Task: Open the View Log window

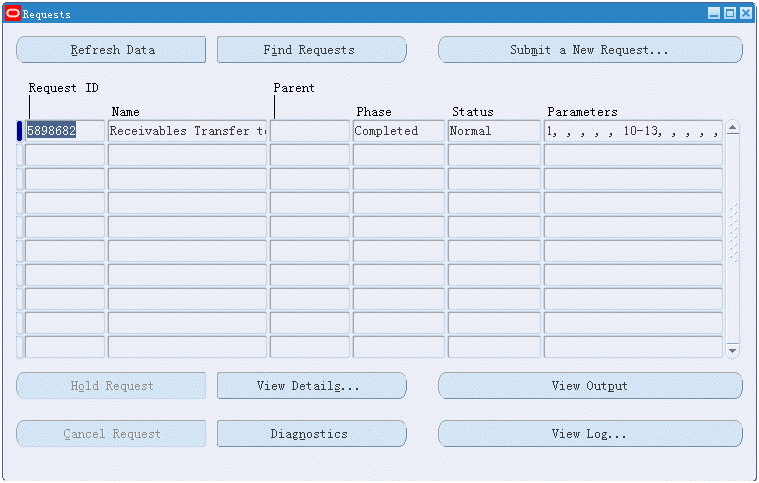Action: (x=590, y=434)
